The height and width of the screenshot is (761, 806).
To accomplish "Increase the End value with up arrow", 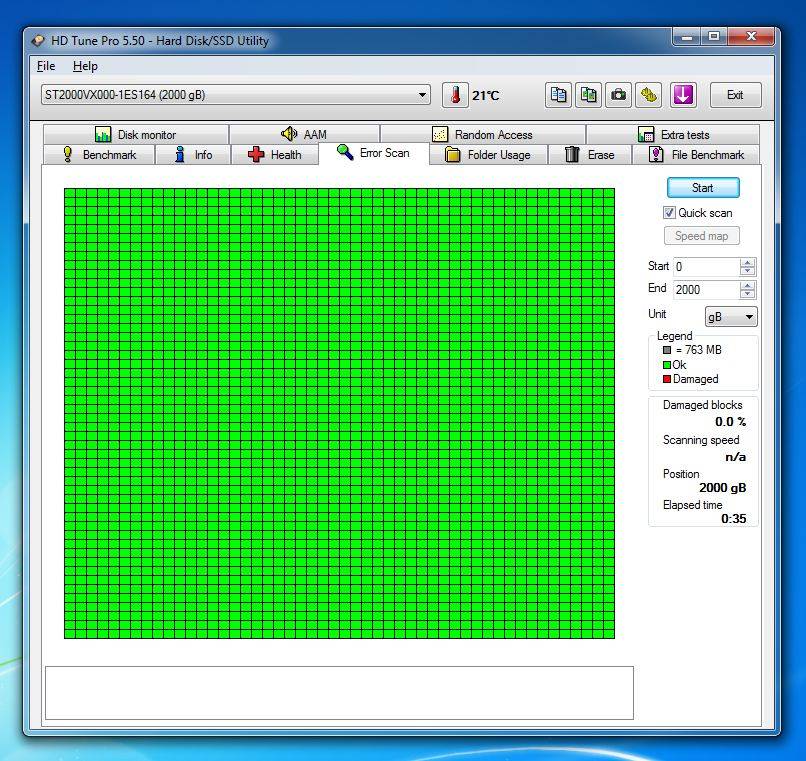I will pyautogui.click(x=747, y=285).
